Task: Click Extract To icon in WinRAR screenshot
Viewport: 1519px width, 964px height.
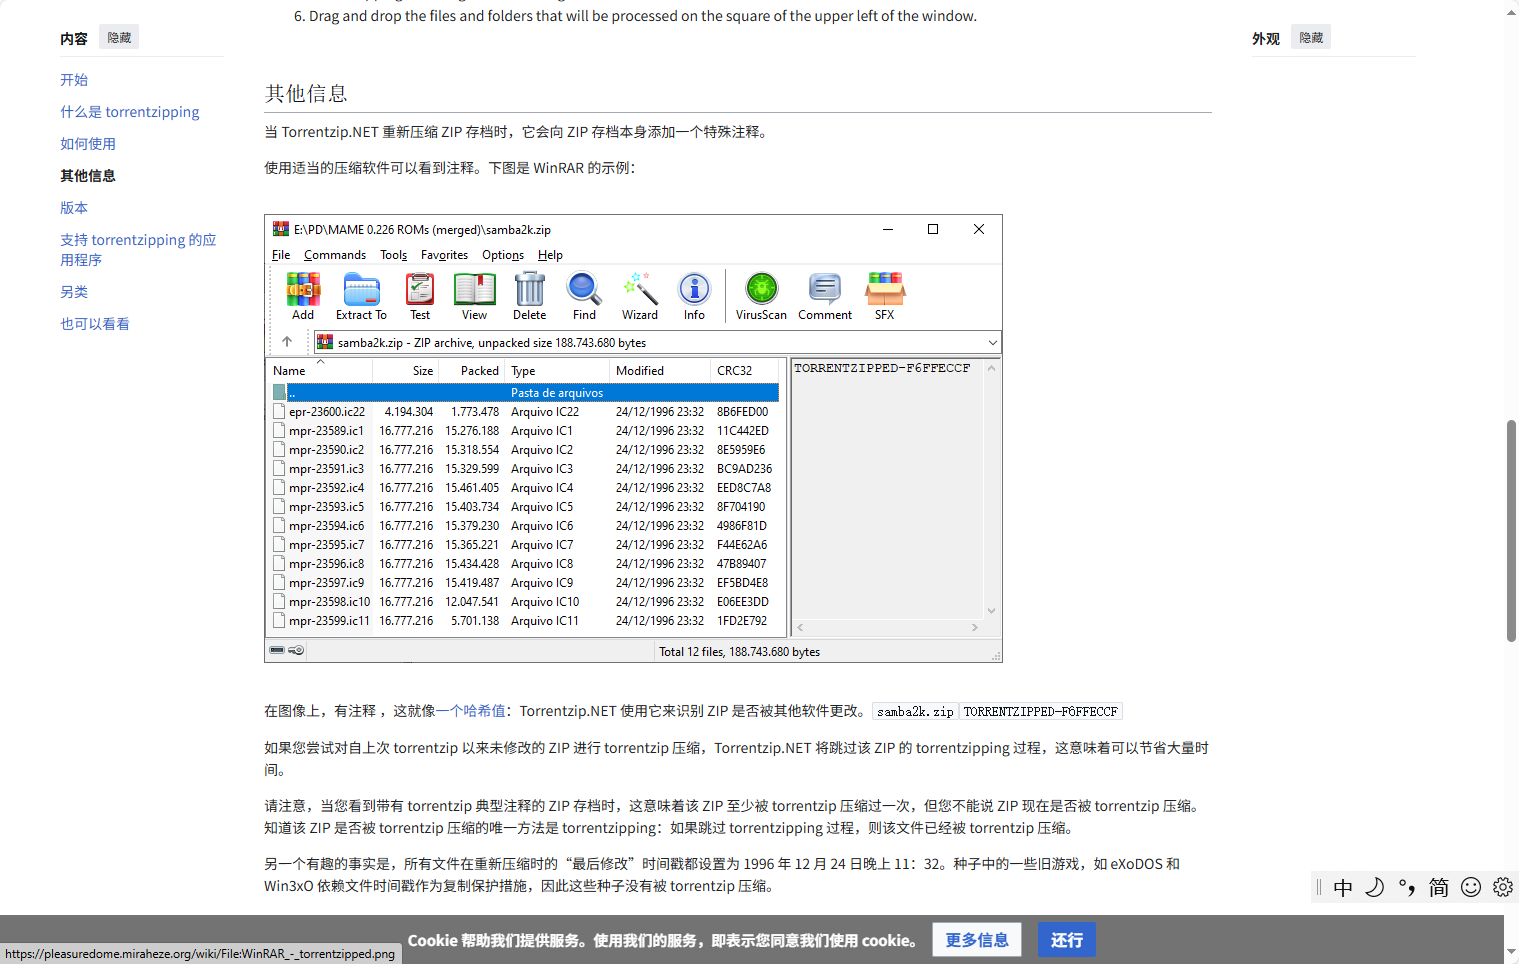Action: [361, 296]
